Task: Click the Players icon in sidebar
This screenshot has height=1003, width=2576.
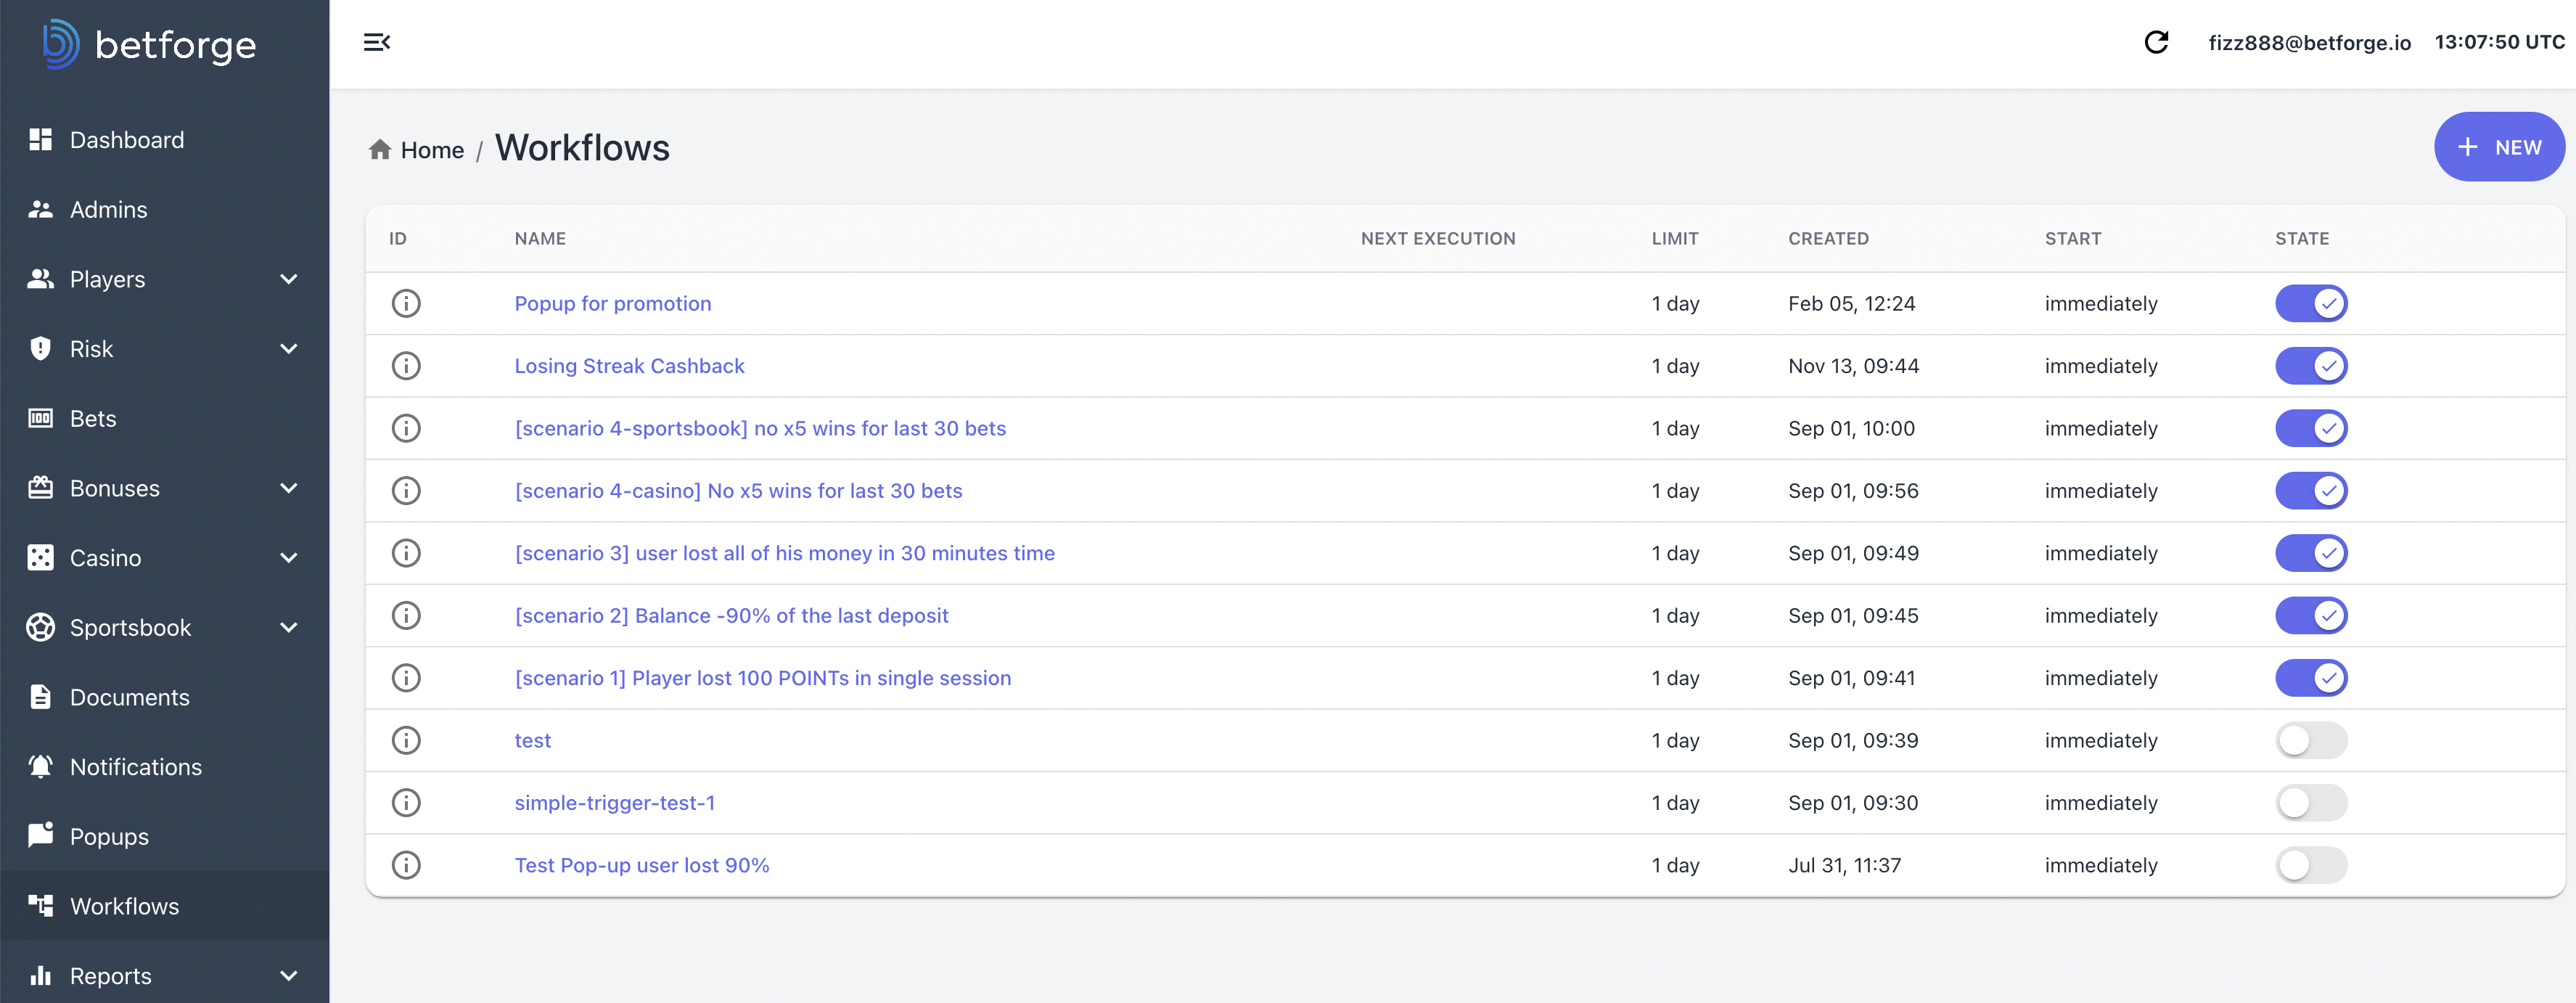Action: pyautogui.click(x=40, y=279)
